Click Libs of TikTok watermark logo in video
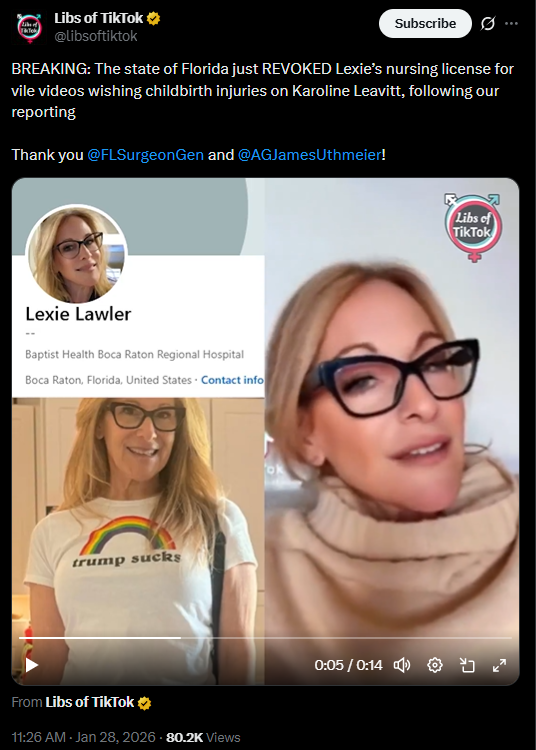The width and height of the screenshot is (536, 750). pyautogui.click(x=472, y=227)
